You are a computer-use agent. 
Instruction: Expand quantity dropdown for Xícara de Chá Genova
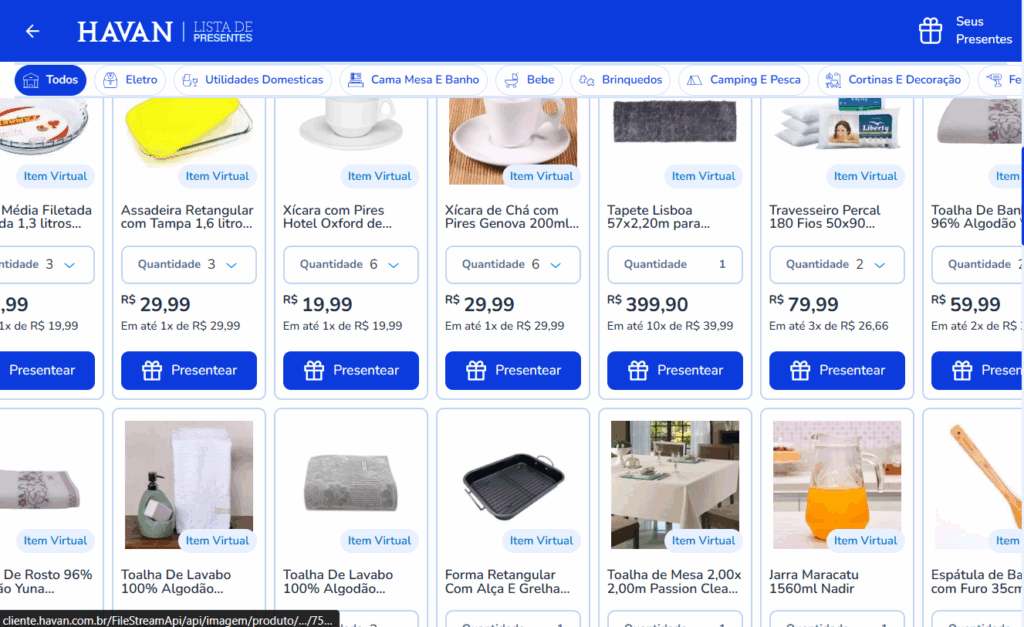(x=513, y=265)
